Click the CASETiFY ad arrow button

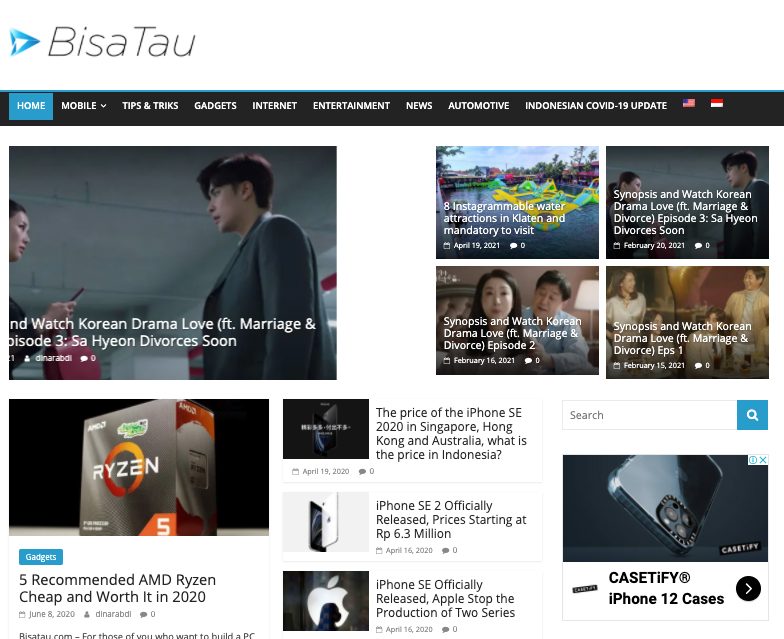coord(748,588)
